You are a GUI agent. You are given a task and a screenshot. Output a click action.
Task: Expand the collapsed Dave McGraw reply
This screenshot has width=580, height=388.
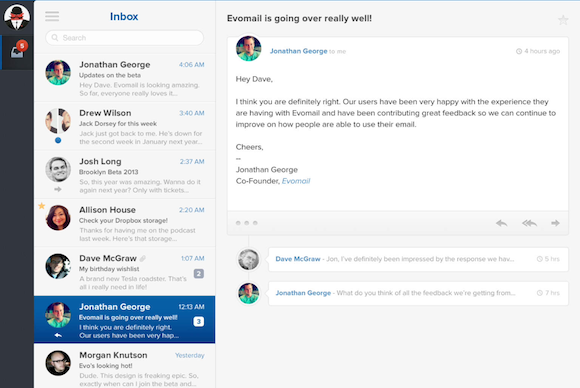tap(418, 259)
